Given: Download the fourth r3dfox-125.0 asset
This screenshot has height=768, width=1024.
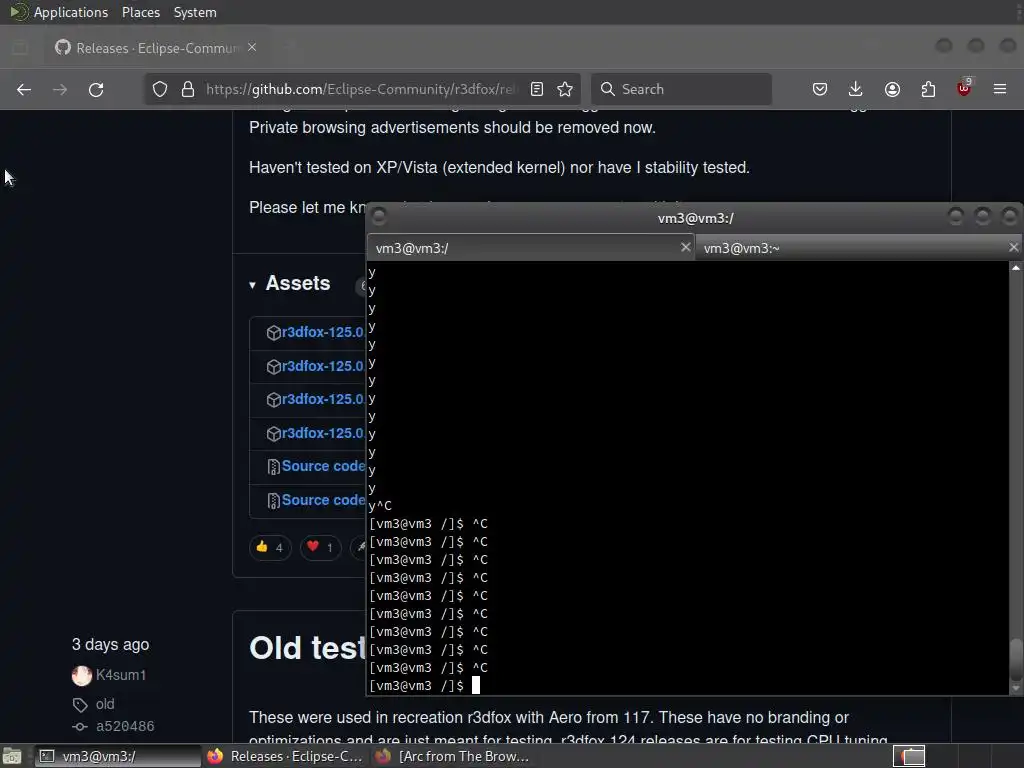Looking at the screenshot, I should coord(323,433).
